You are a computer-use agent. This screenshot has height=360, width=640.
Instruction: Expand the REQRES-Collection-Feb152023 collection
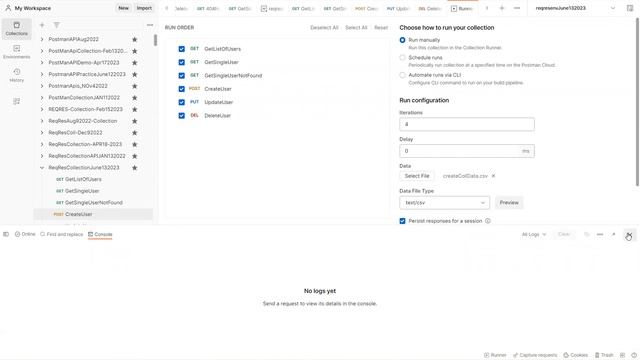[x=42, y=109]
